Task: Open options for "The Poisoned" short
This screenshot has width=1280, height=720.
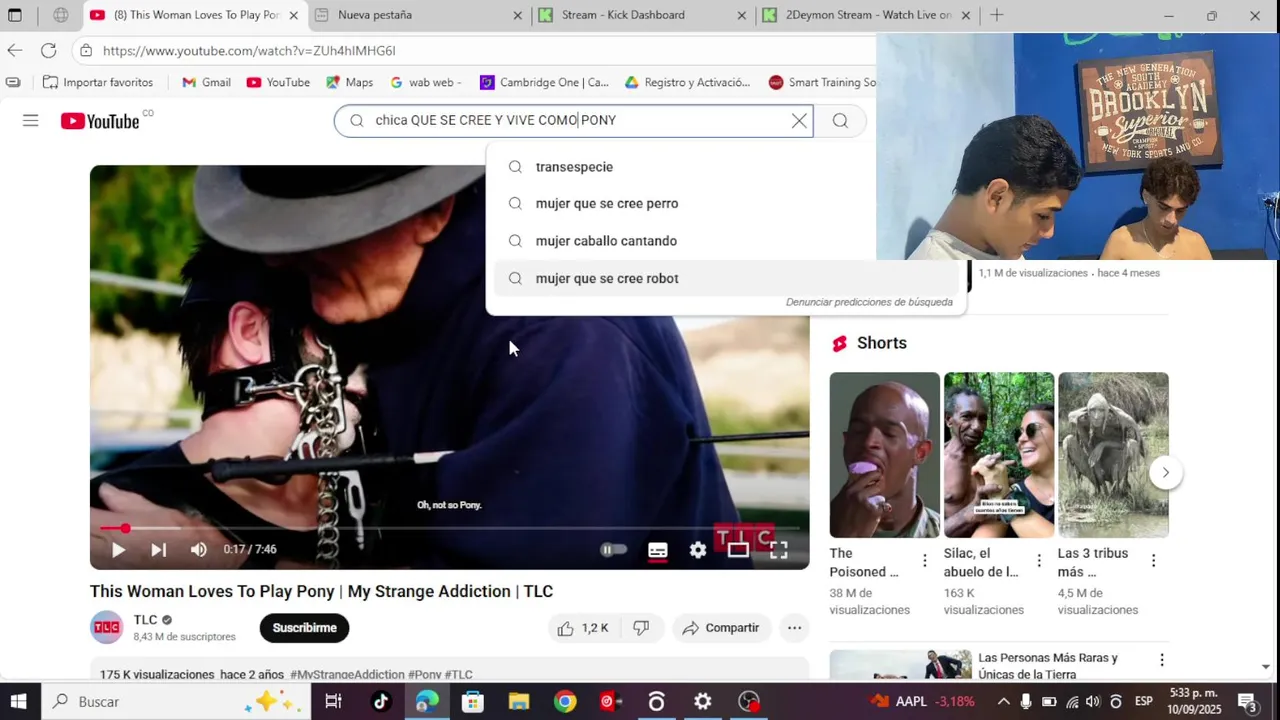Action: click(x=925, y=561)
